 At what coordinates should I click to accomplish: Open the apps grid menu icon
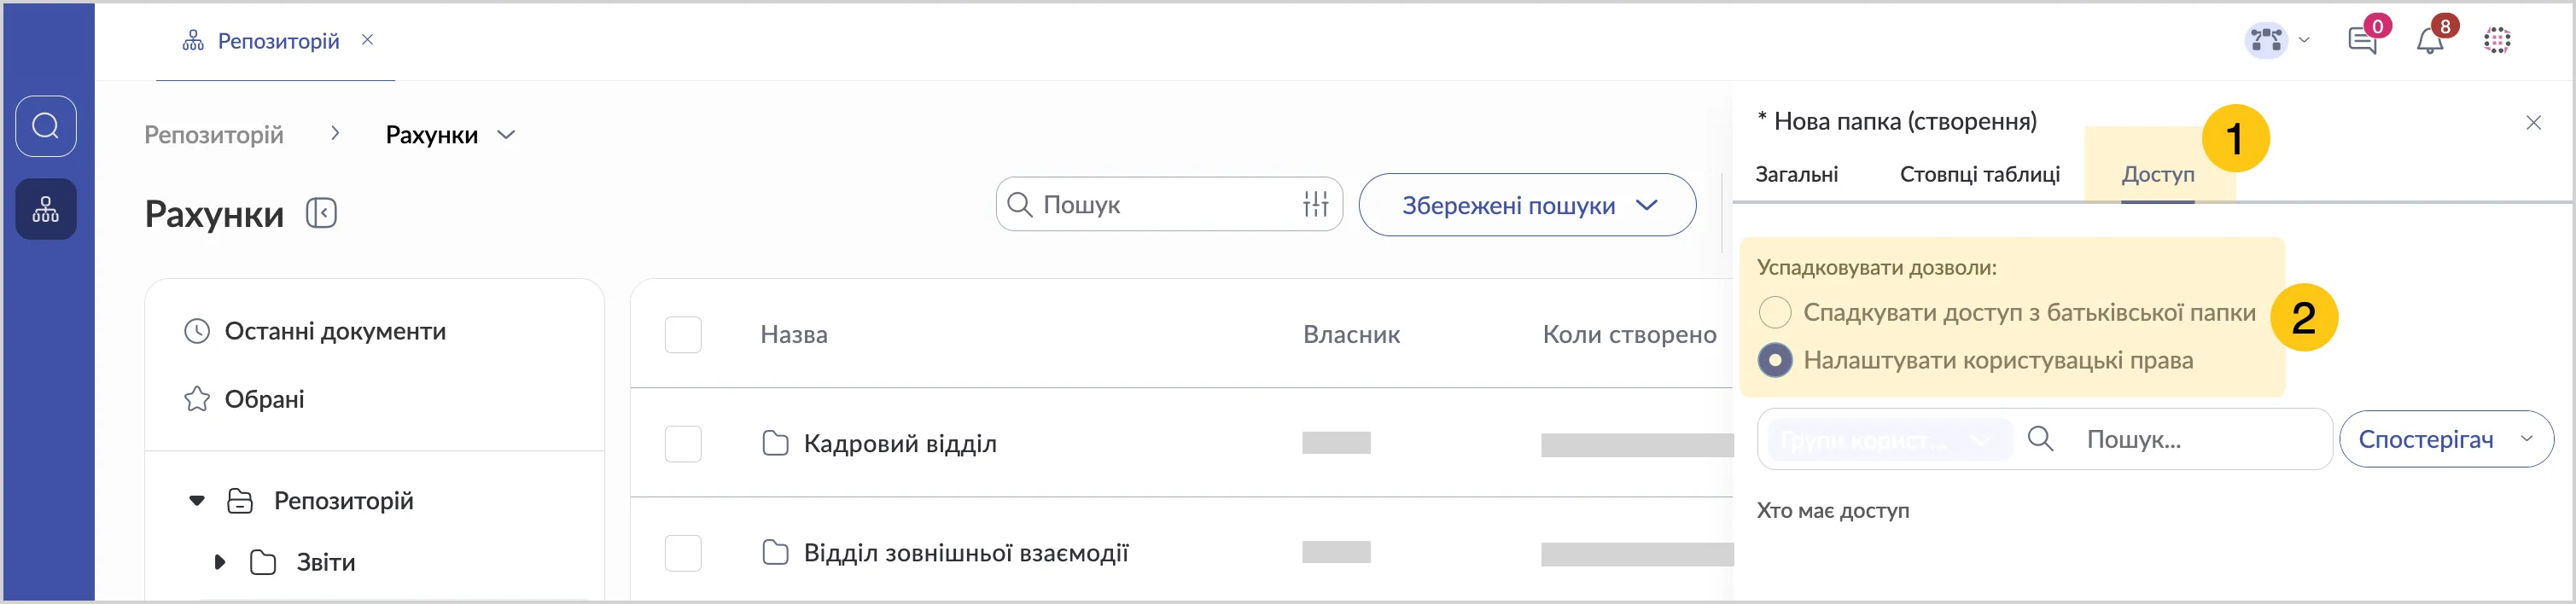(2497, 41)
